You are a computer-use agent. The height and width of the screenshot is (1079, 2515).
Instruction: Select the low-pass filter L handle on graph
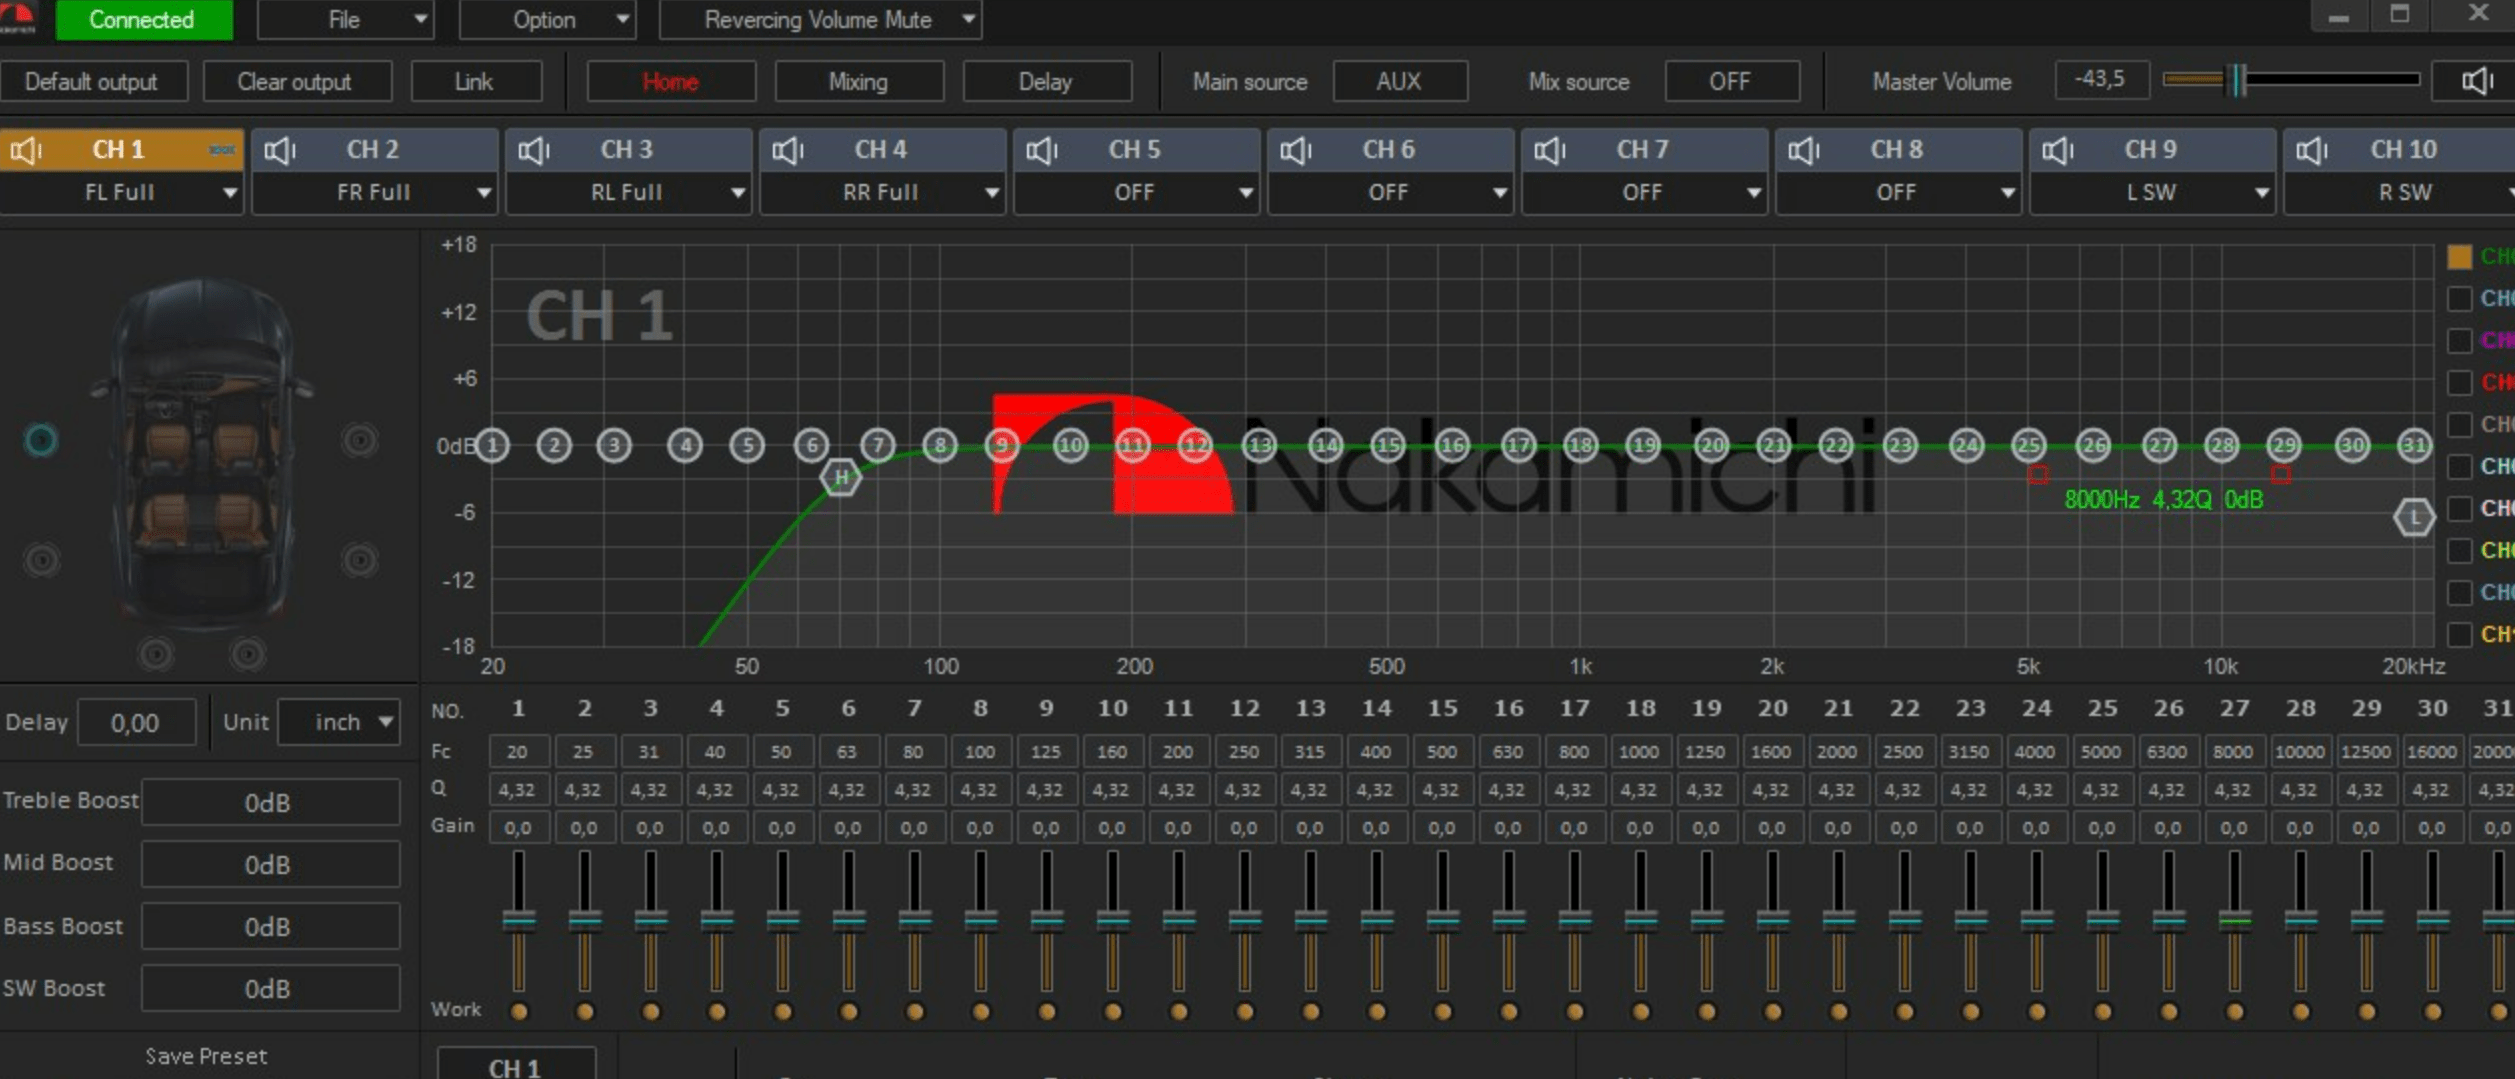(x=2413, y=517)
